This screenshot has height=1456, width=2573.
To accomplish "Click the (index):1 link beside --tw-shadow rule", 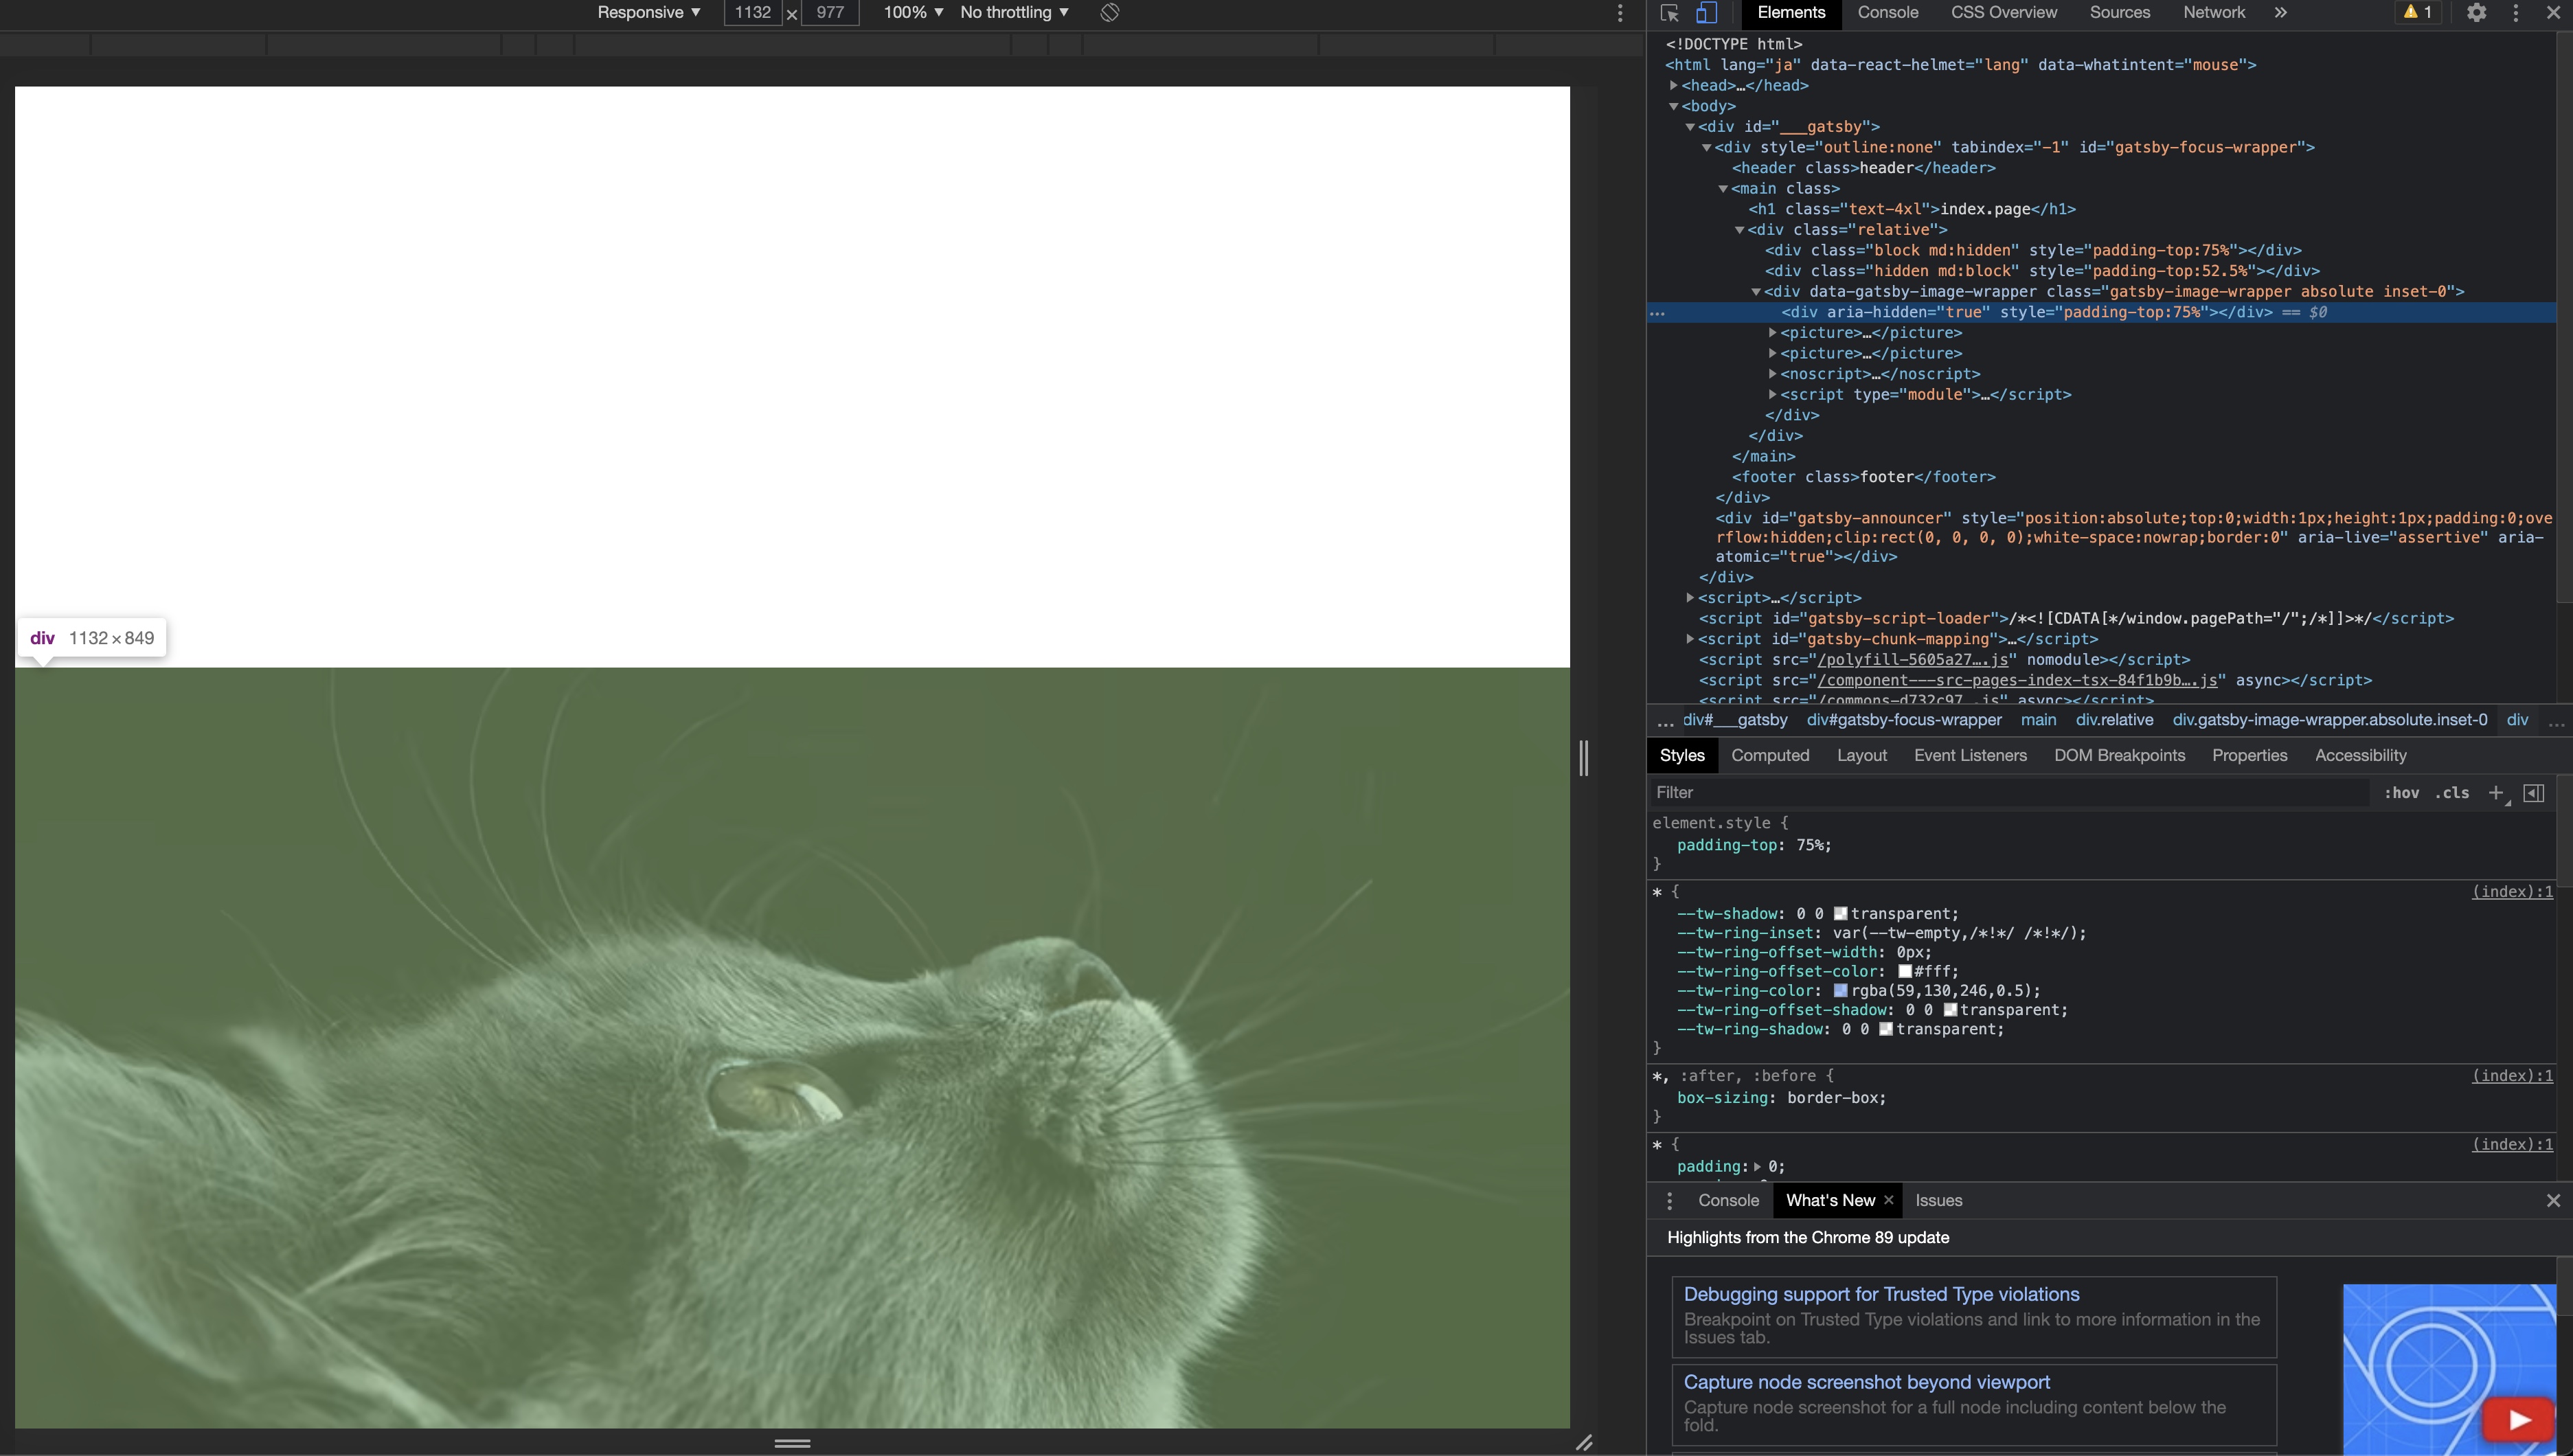I will click(2512, 892).
